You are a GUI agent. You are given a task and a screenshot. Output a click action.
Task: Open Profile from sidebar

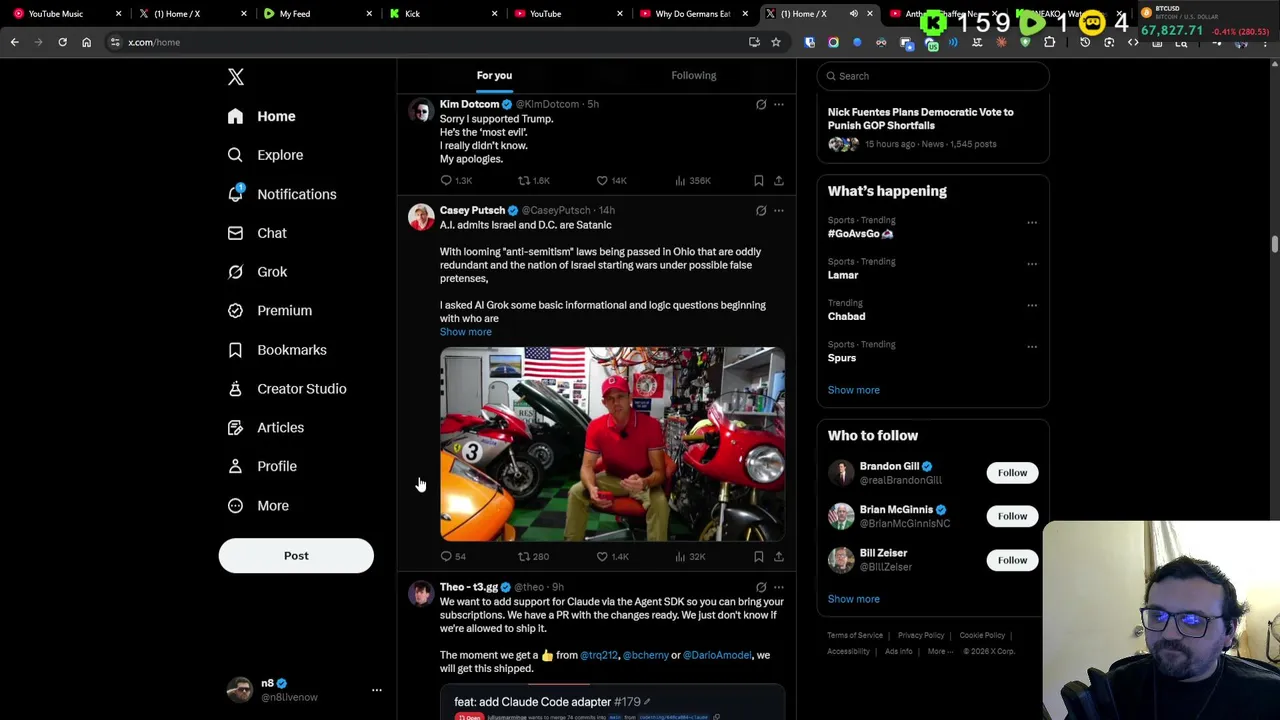262,466
